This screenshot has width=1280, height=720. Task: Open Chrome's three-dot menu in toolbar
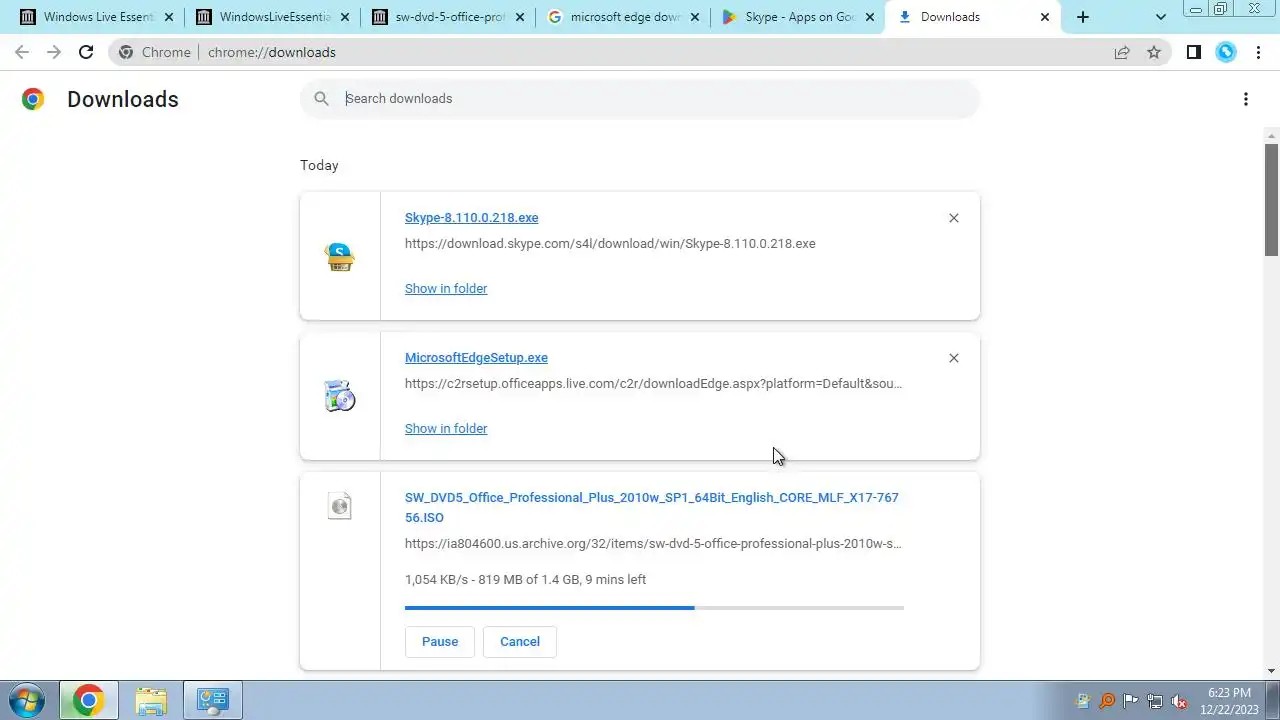point(1258,52)
